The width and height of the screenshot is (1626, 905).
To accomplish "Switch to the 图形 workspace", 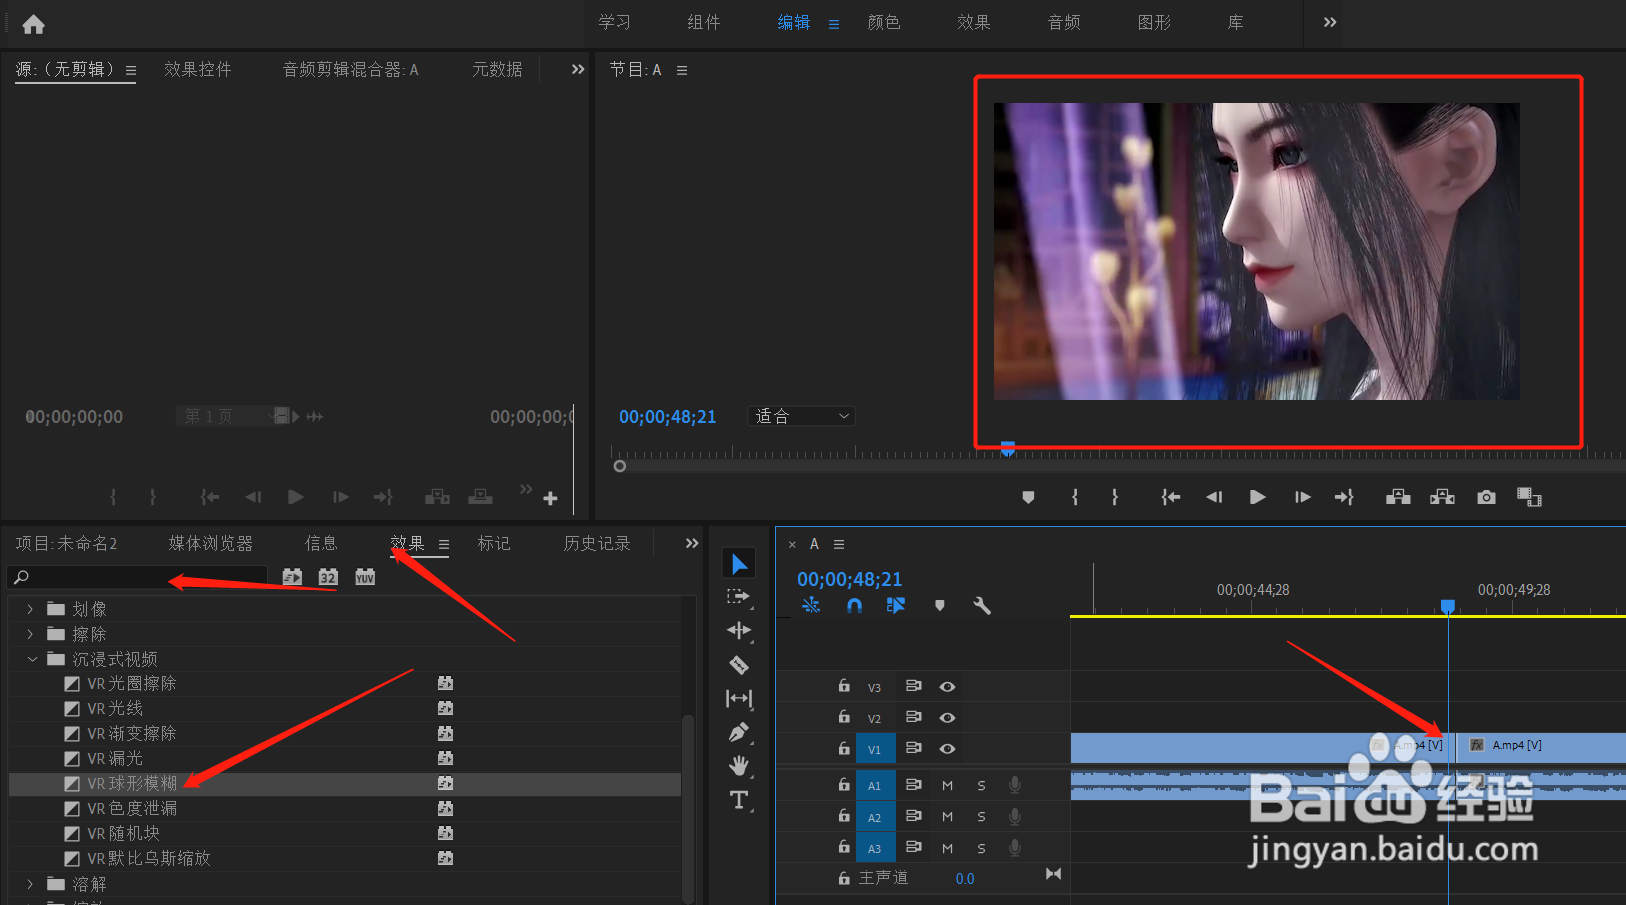I will click(1154, 22).
